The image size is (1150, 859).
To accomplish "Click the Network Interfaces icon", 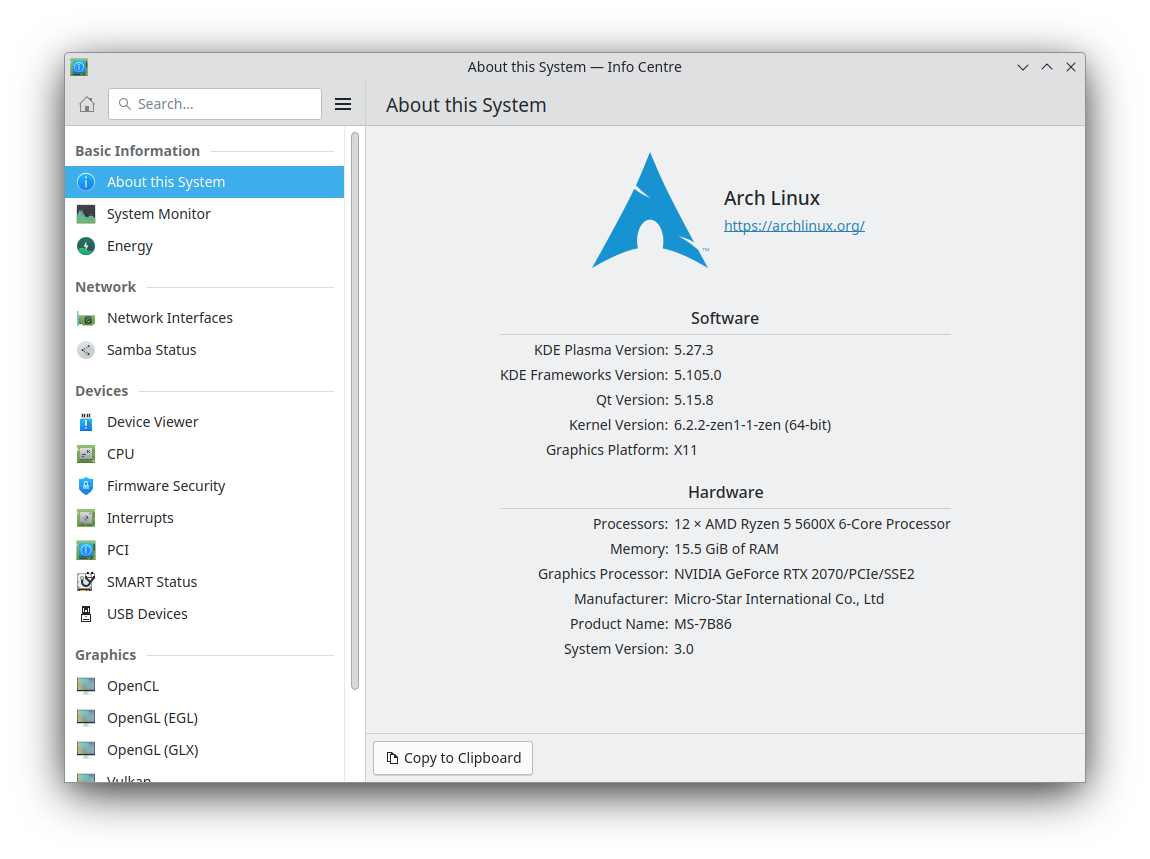I will tap(87, 317).
